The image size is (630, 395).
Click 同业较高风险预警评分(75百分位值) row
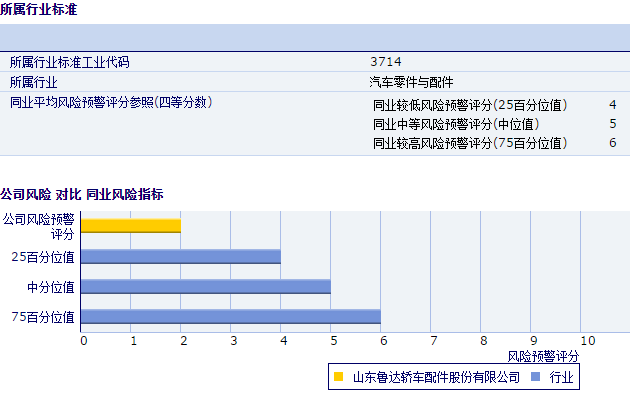495,143
